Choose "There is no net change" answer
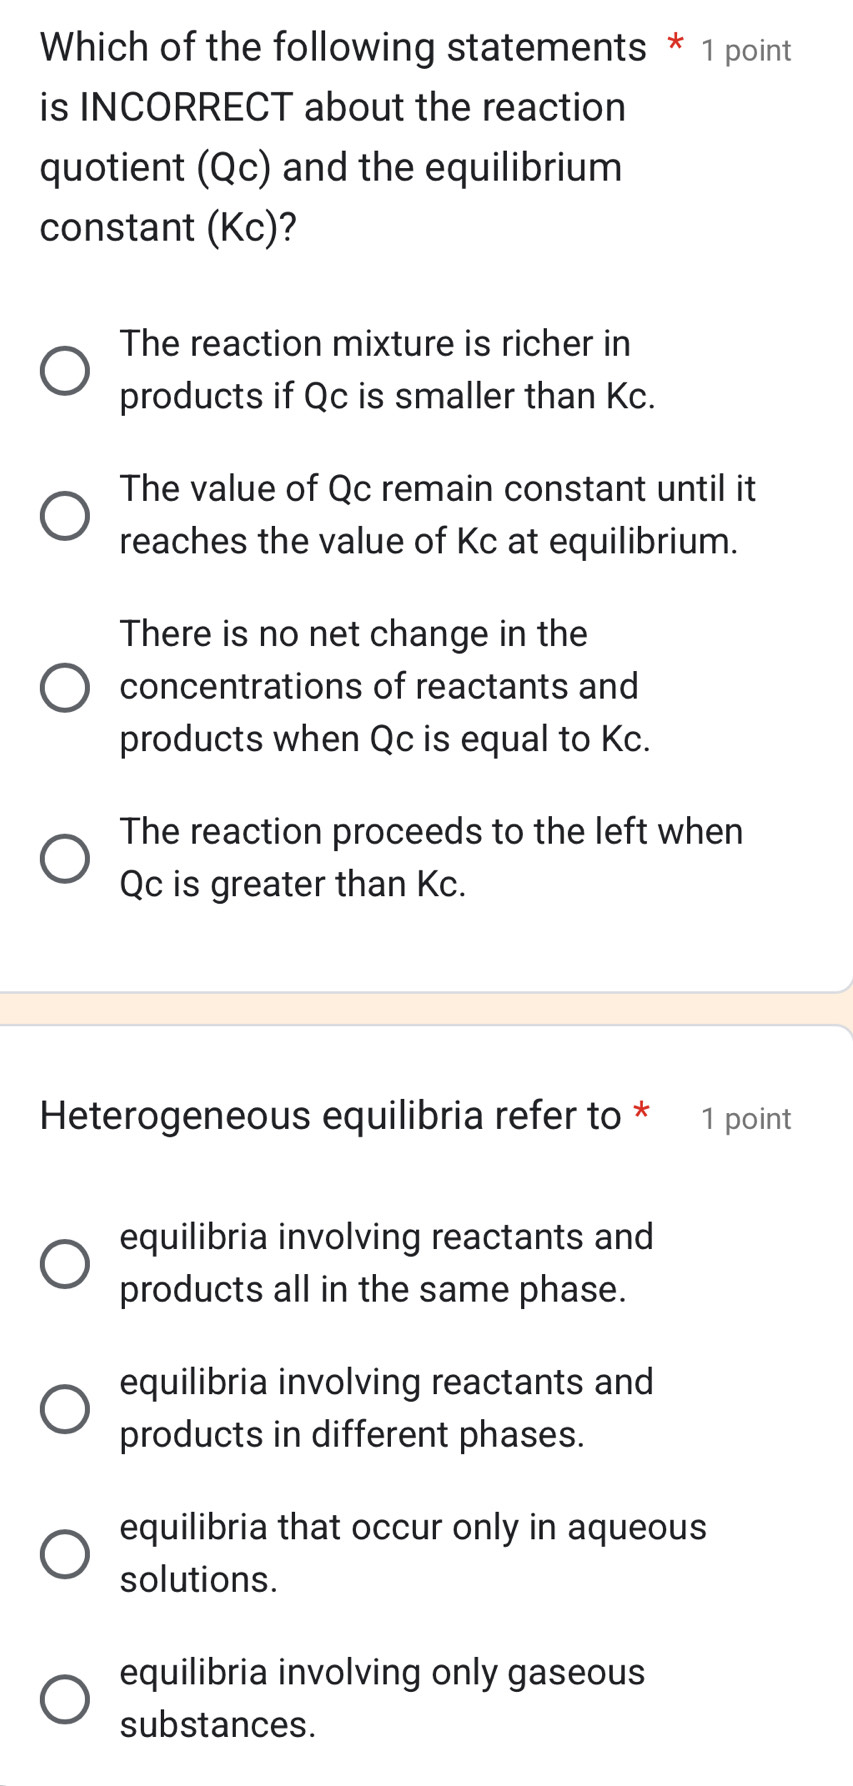Screen dimensions: 853x1786 click(x=64, y=686)
